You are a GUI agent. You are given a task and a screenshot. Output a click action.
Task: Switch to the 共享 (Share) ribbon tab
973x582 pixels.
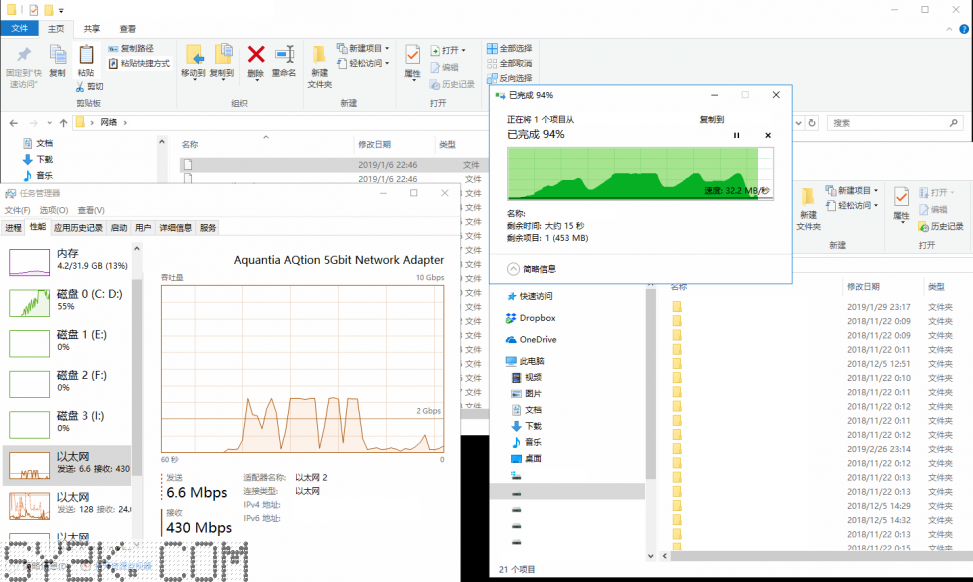[92, 29]
